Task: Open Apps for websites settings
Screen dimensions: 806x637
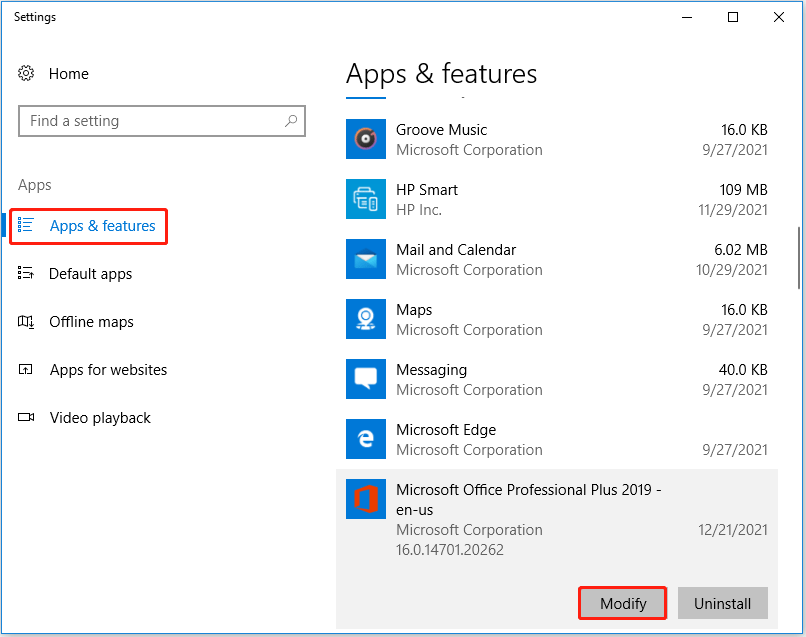Action: [108, 370]
